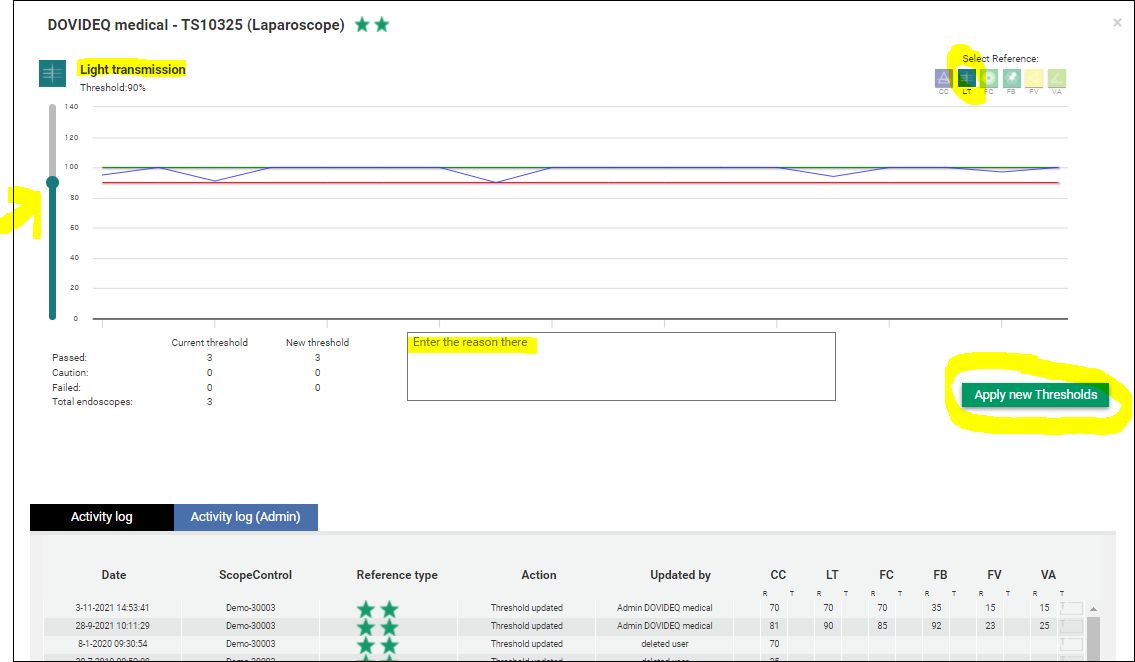Switch to the Activity log tab
The image size is (1135, 662).
point(101,517)
